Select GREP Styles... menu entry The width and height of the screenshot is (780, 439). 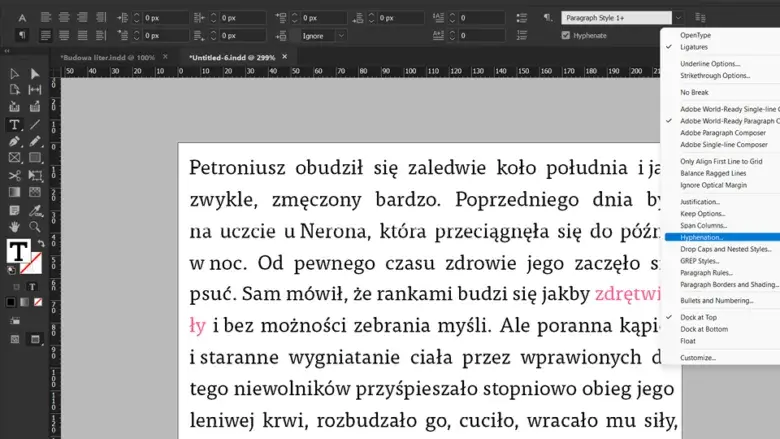pyautogui.click(x=699, y=261)
